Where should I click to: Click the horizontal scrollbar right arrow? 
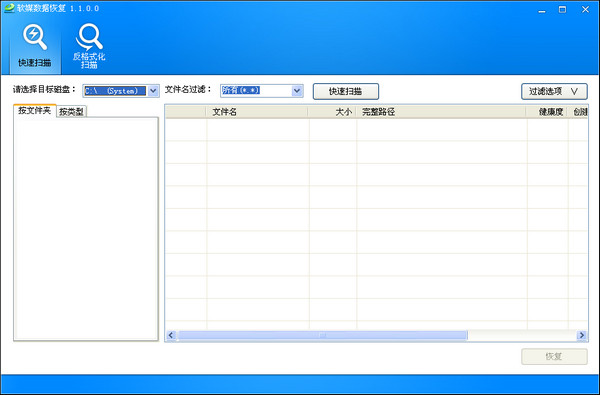(582, 336)
